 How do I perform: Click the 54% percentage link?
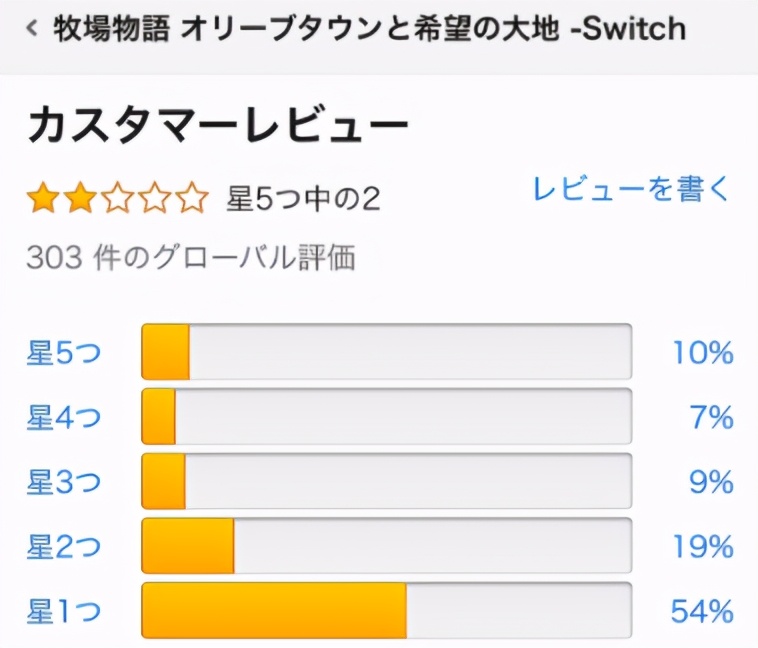702,611
